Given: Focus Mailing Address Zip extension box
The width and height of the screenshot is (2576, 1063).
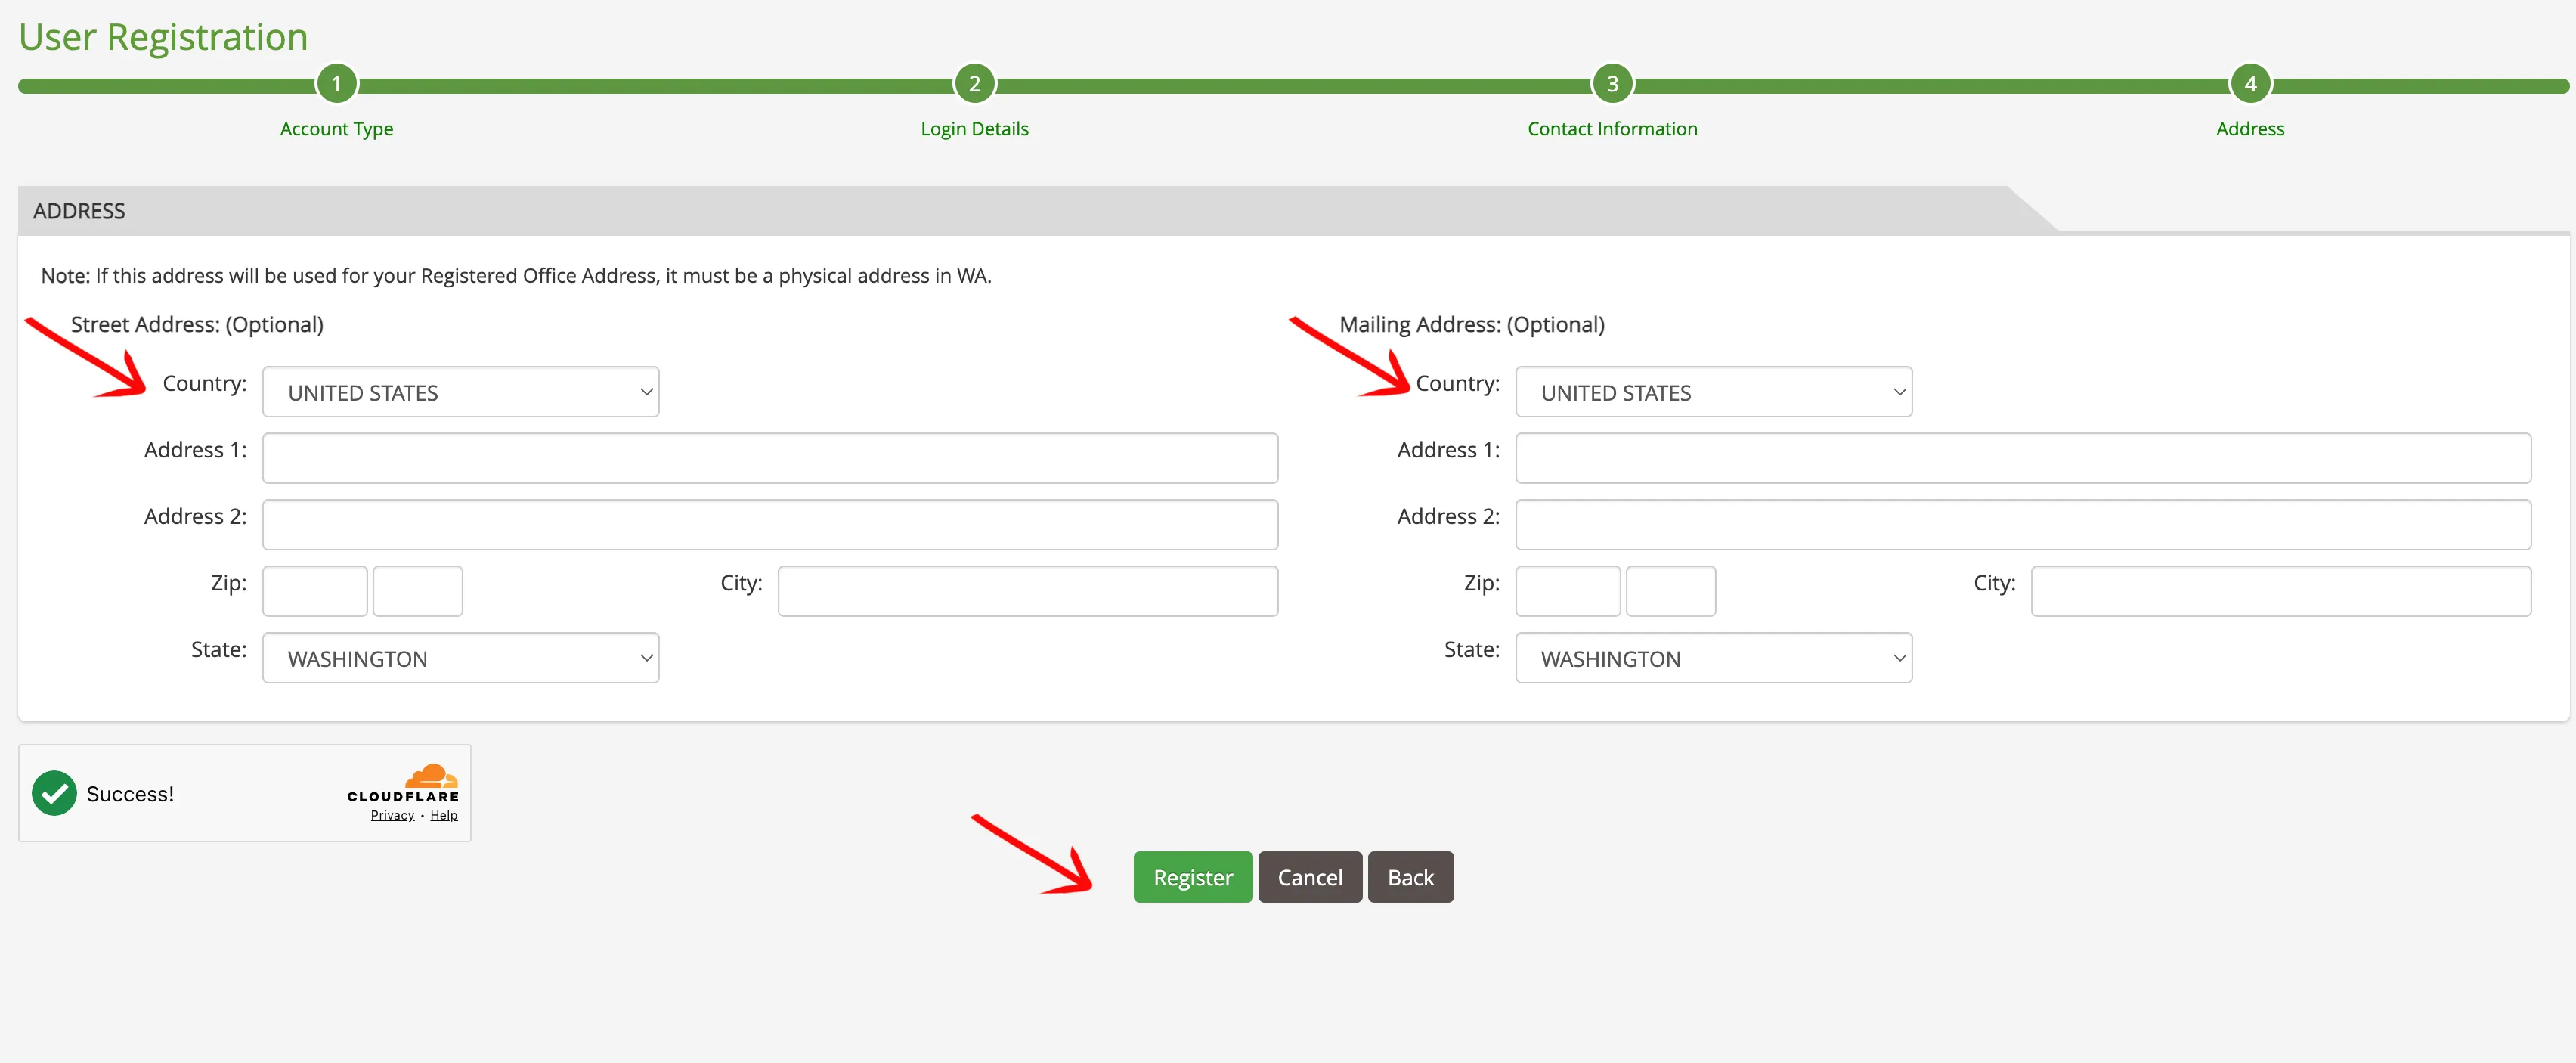Looking at the screenshot, I should tap(1670, 591).
